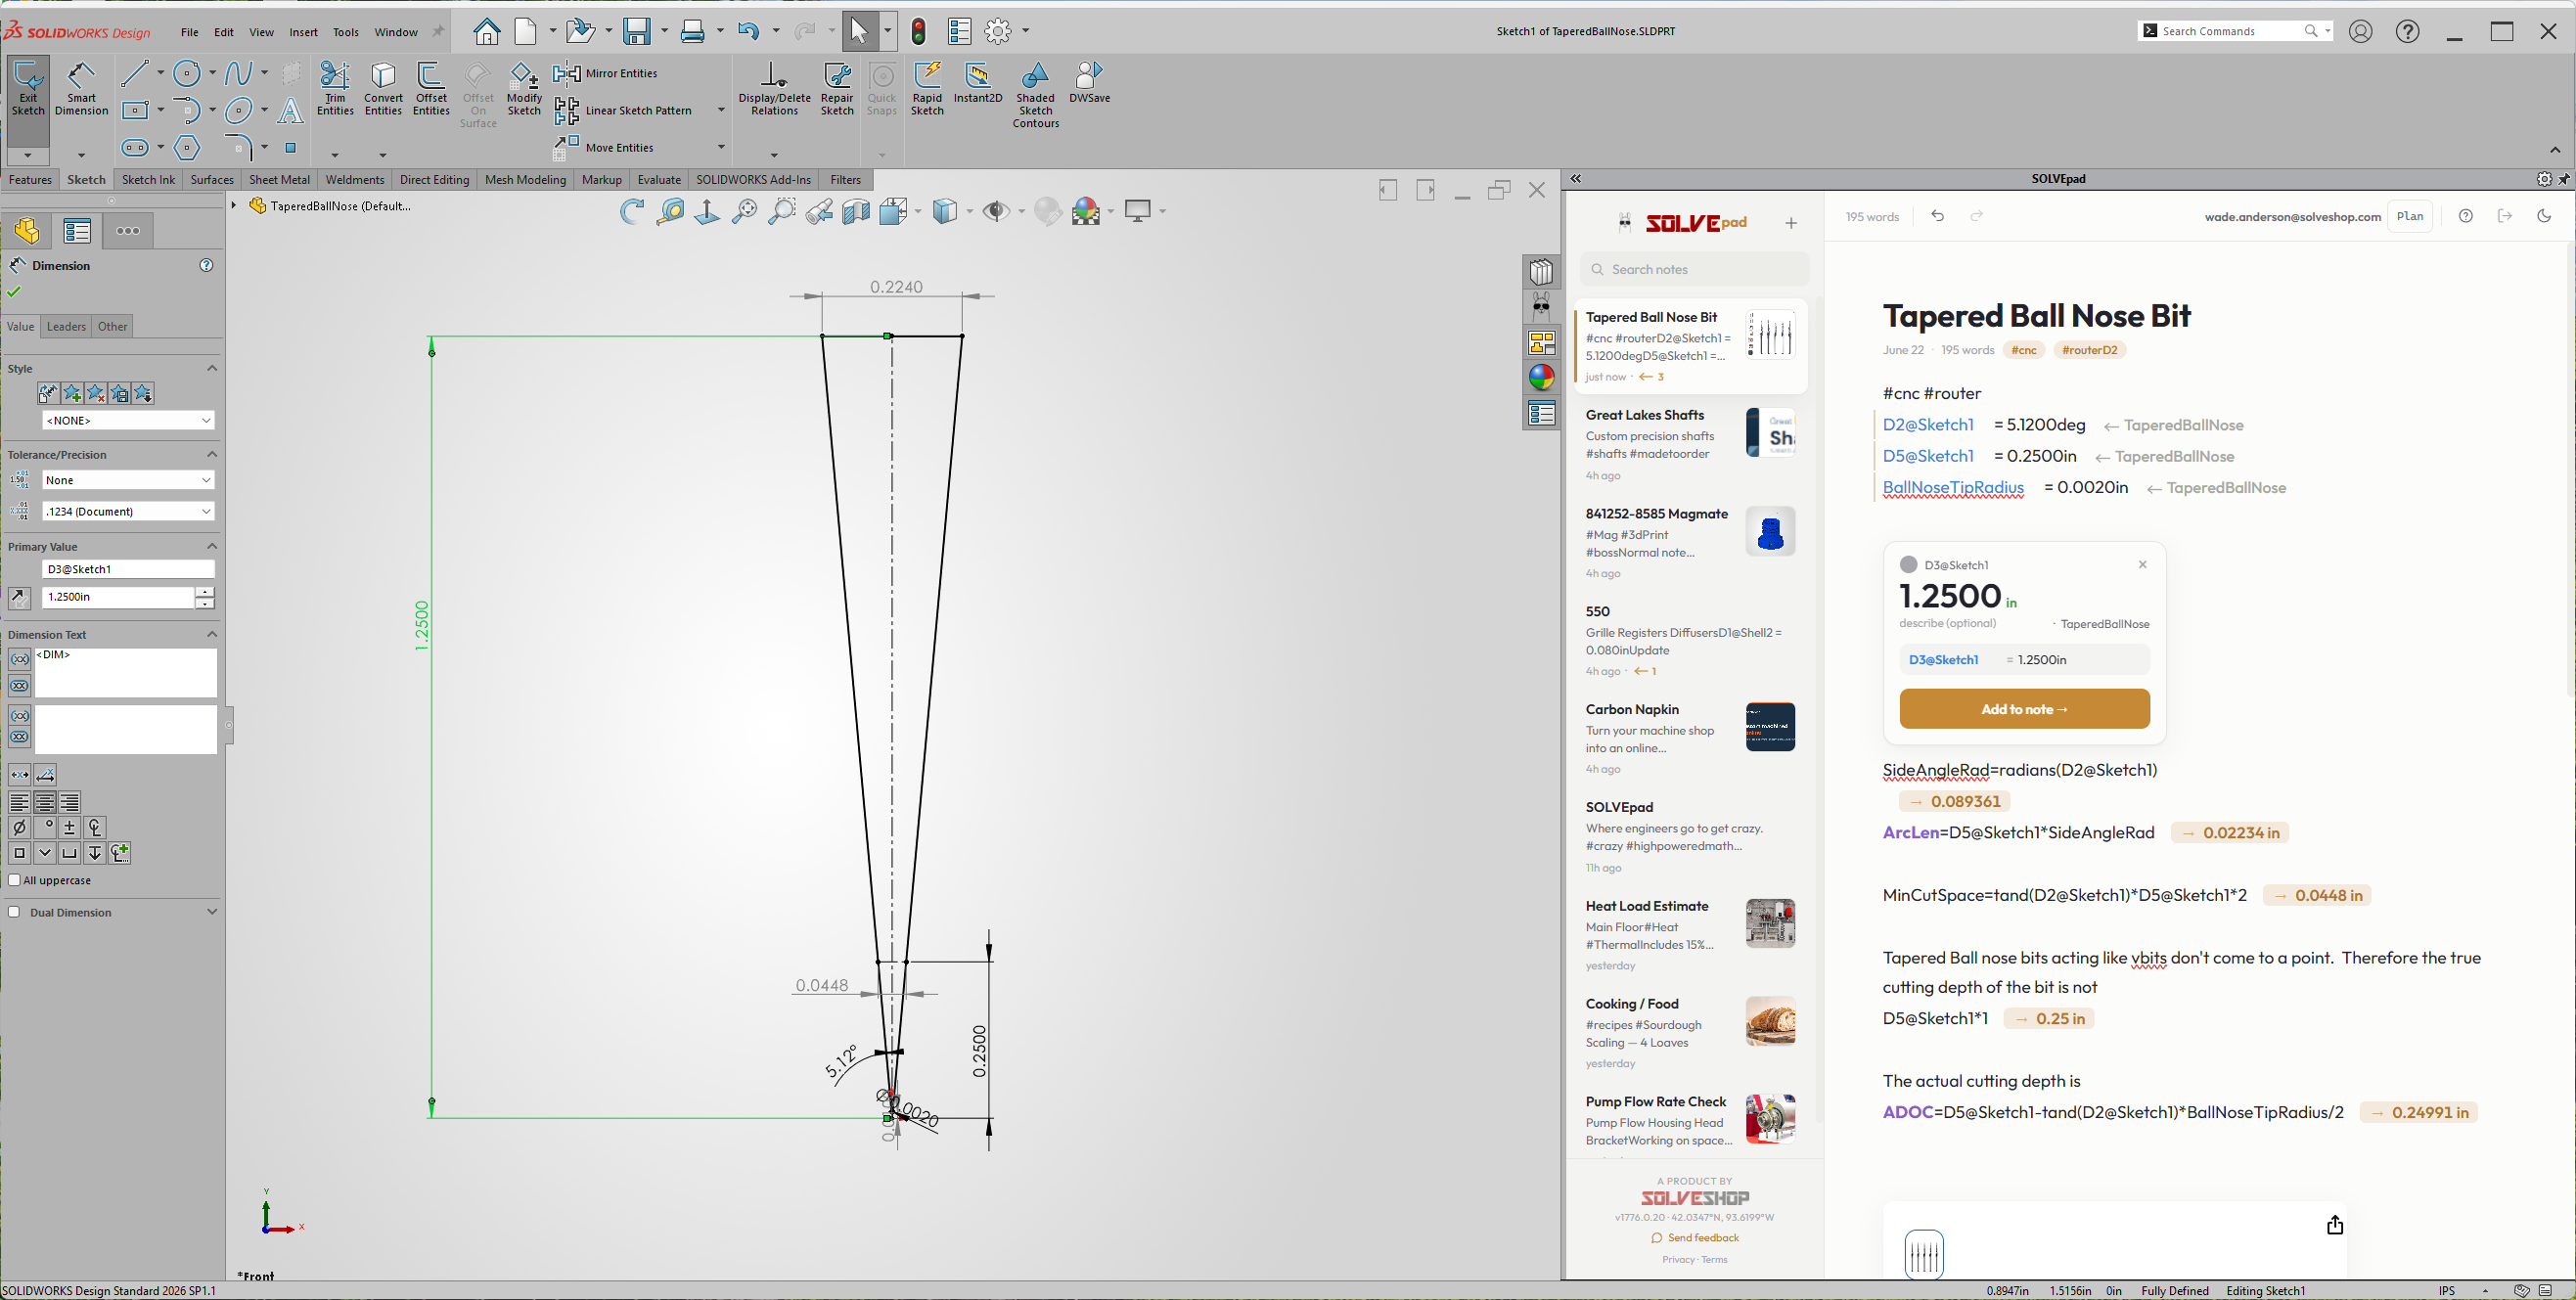
Task: Select center justify for dimension text
Action: pyautogui.click(x=45, y=802)
